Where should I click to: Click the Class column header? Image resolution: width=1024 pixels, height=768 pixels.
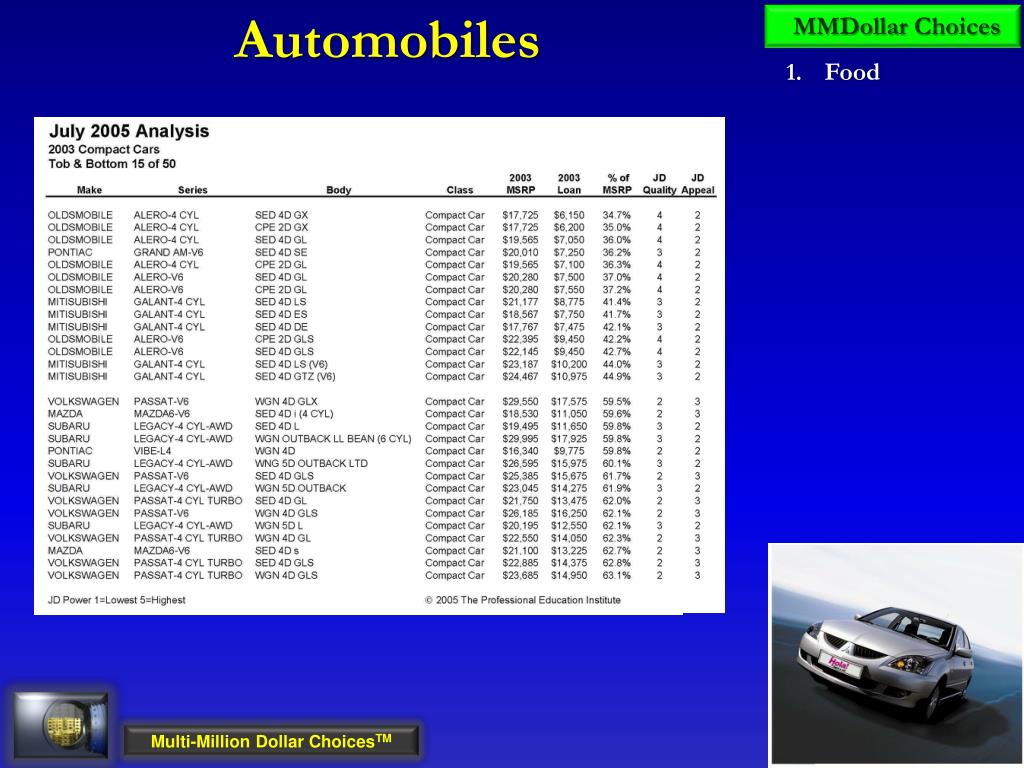pyautogui.click(x=460, y=189)
